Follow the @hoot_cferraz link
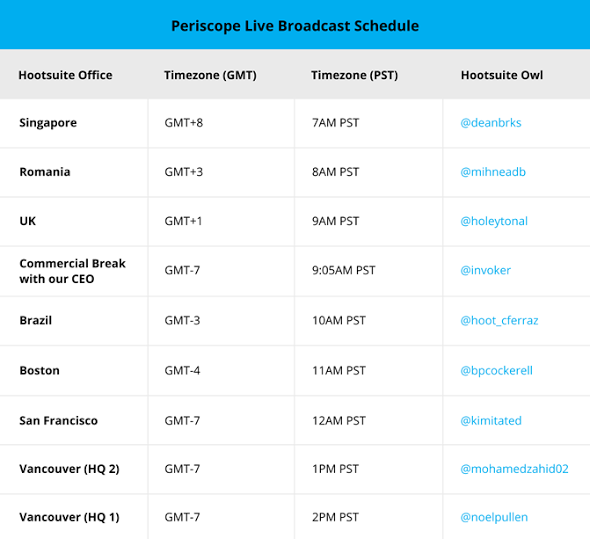This screenshot has width=590, height=539. coord(499,320)
